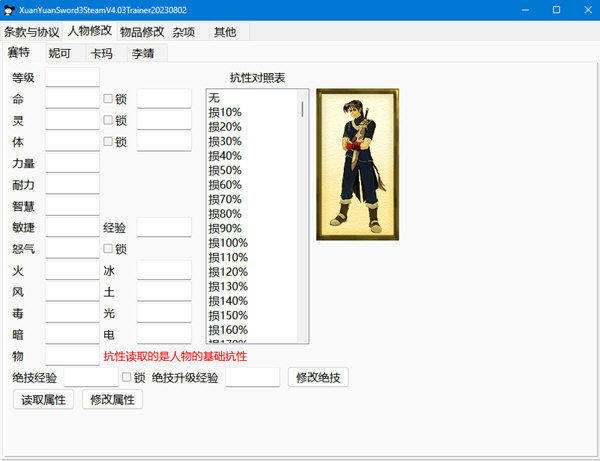Click the 毒 resistance field

click(72, 313)
